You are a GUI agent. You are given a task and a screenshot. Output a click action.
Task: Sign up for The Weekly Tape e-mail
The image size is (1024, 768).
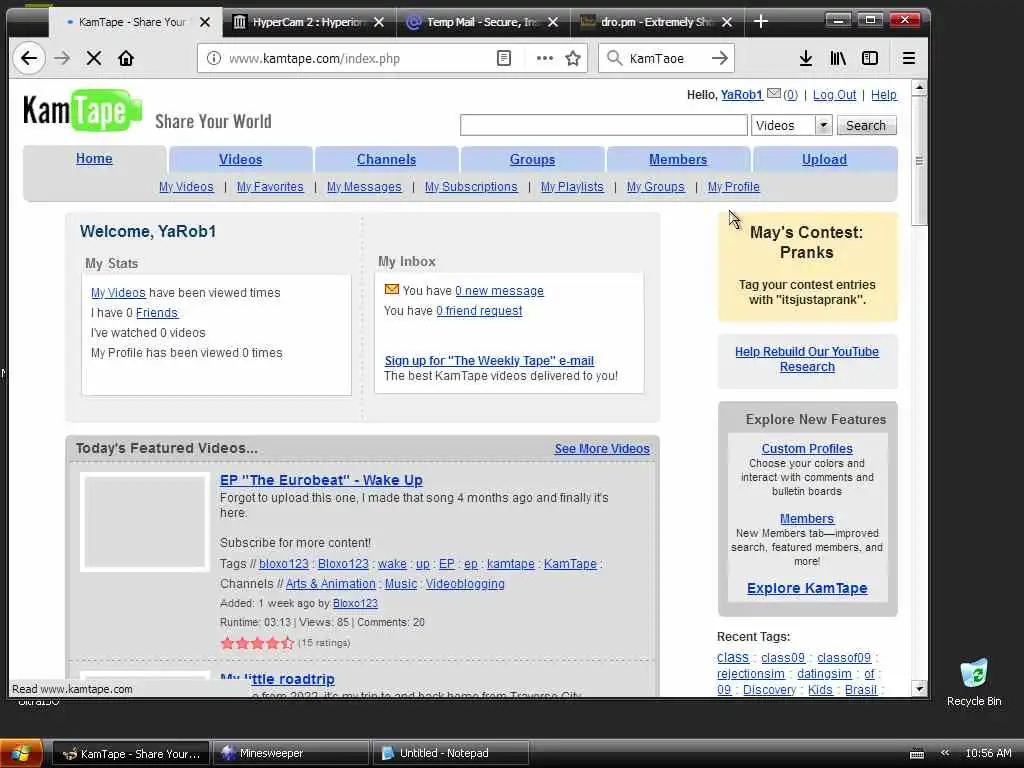pos(489,360)
